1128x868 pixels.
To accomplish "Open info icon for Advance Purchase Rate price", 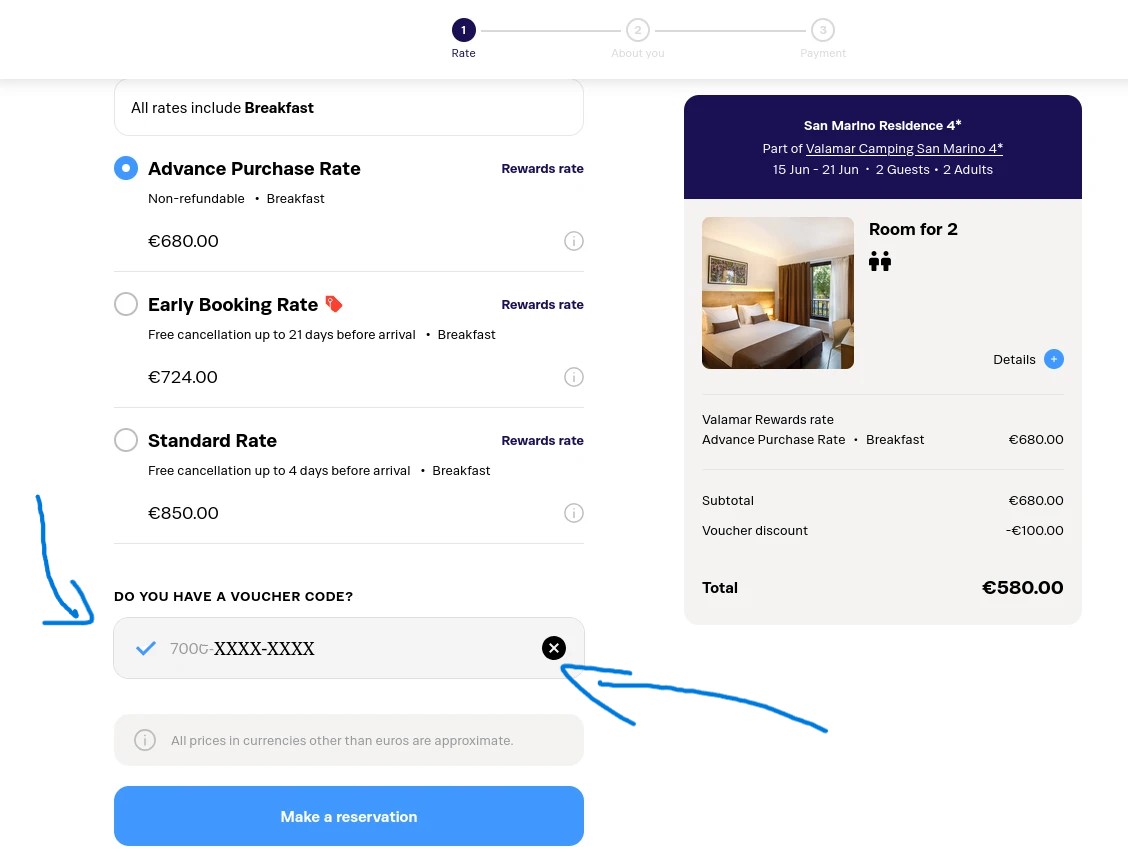I will click(574, 241).
